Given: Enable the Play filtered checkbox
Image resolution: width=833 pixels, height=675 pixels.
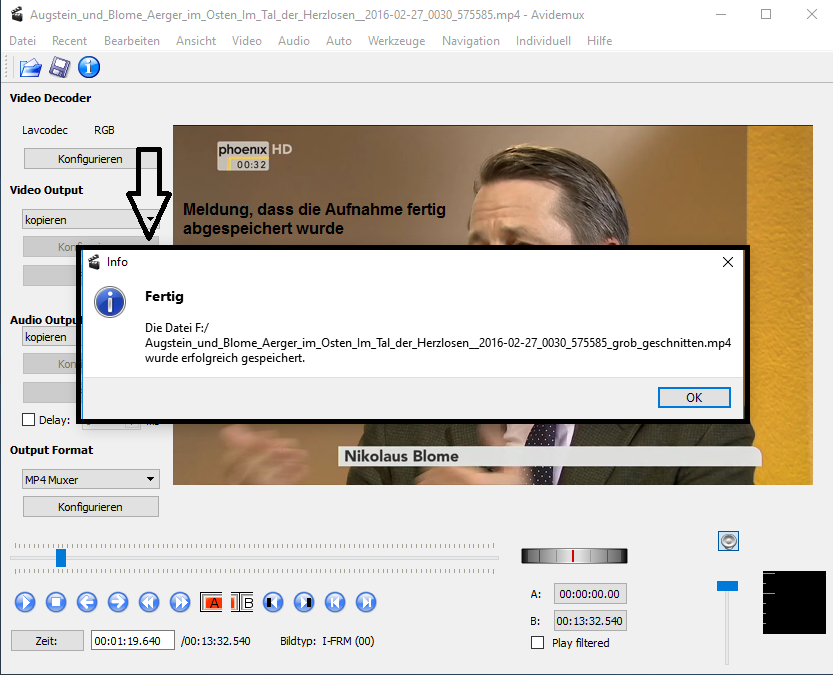Looking at the screenshot, I should [538, 643].
